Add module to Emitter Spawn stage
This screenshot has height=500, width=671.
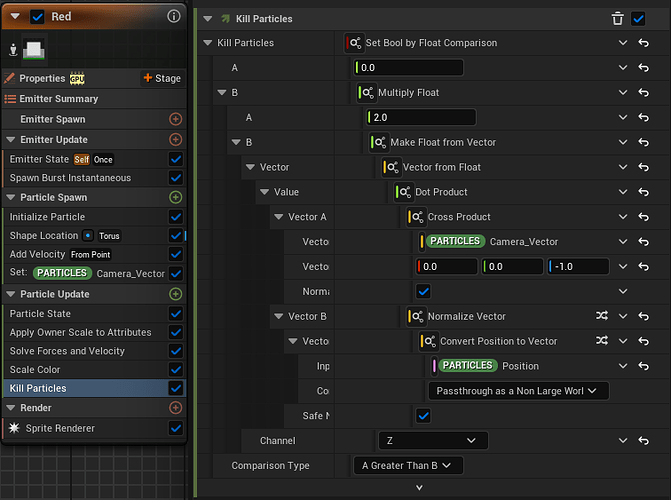click(x=175, y=119)
